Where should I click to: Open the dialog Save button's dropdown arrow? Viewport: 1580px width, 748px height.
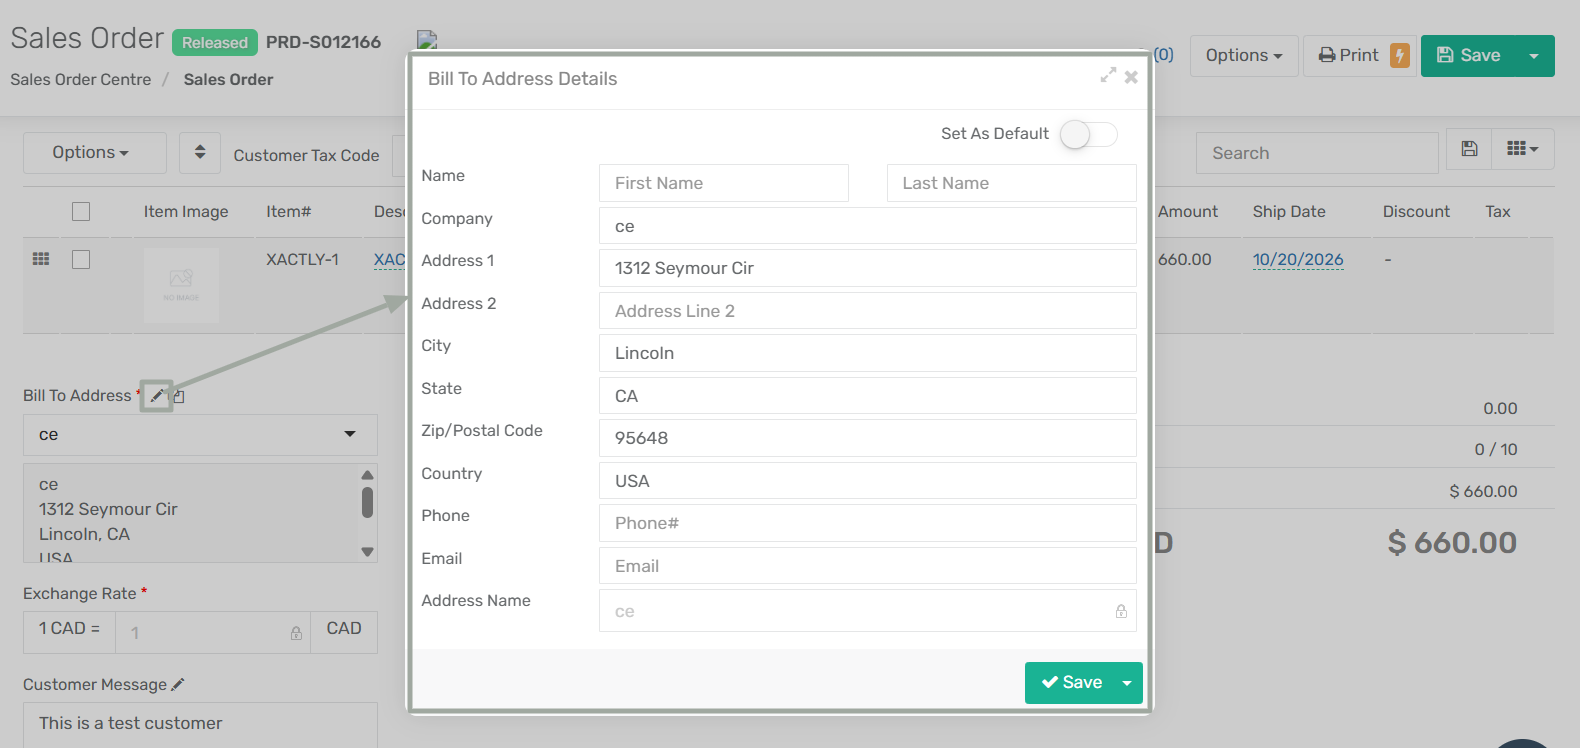1127,683
